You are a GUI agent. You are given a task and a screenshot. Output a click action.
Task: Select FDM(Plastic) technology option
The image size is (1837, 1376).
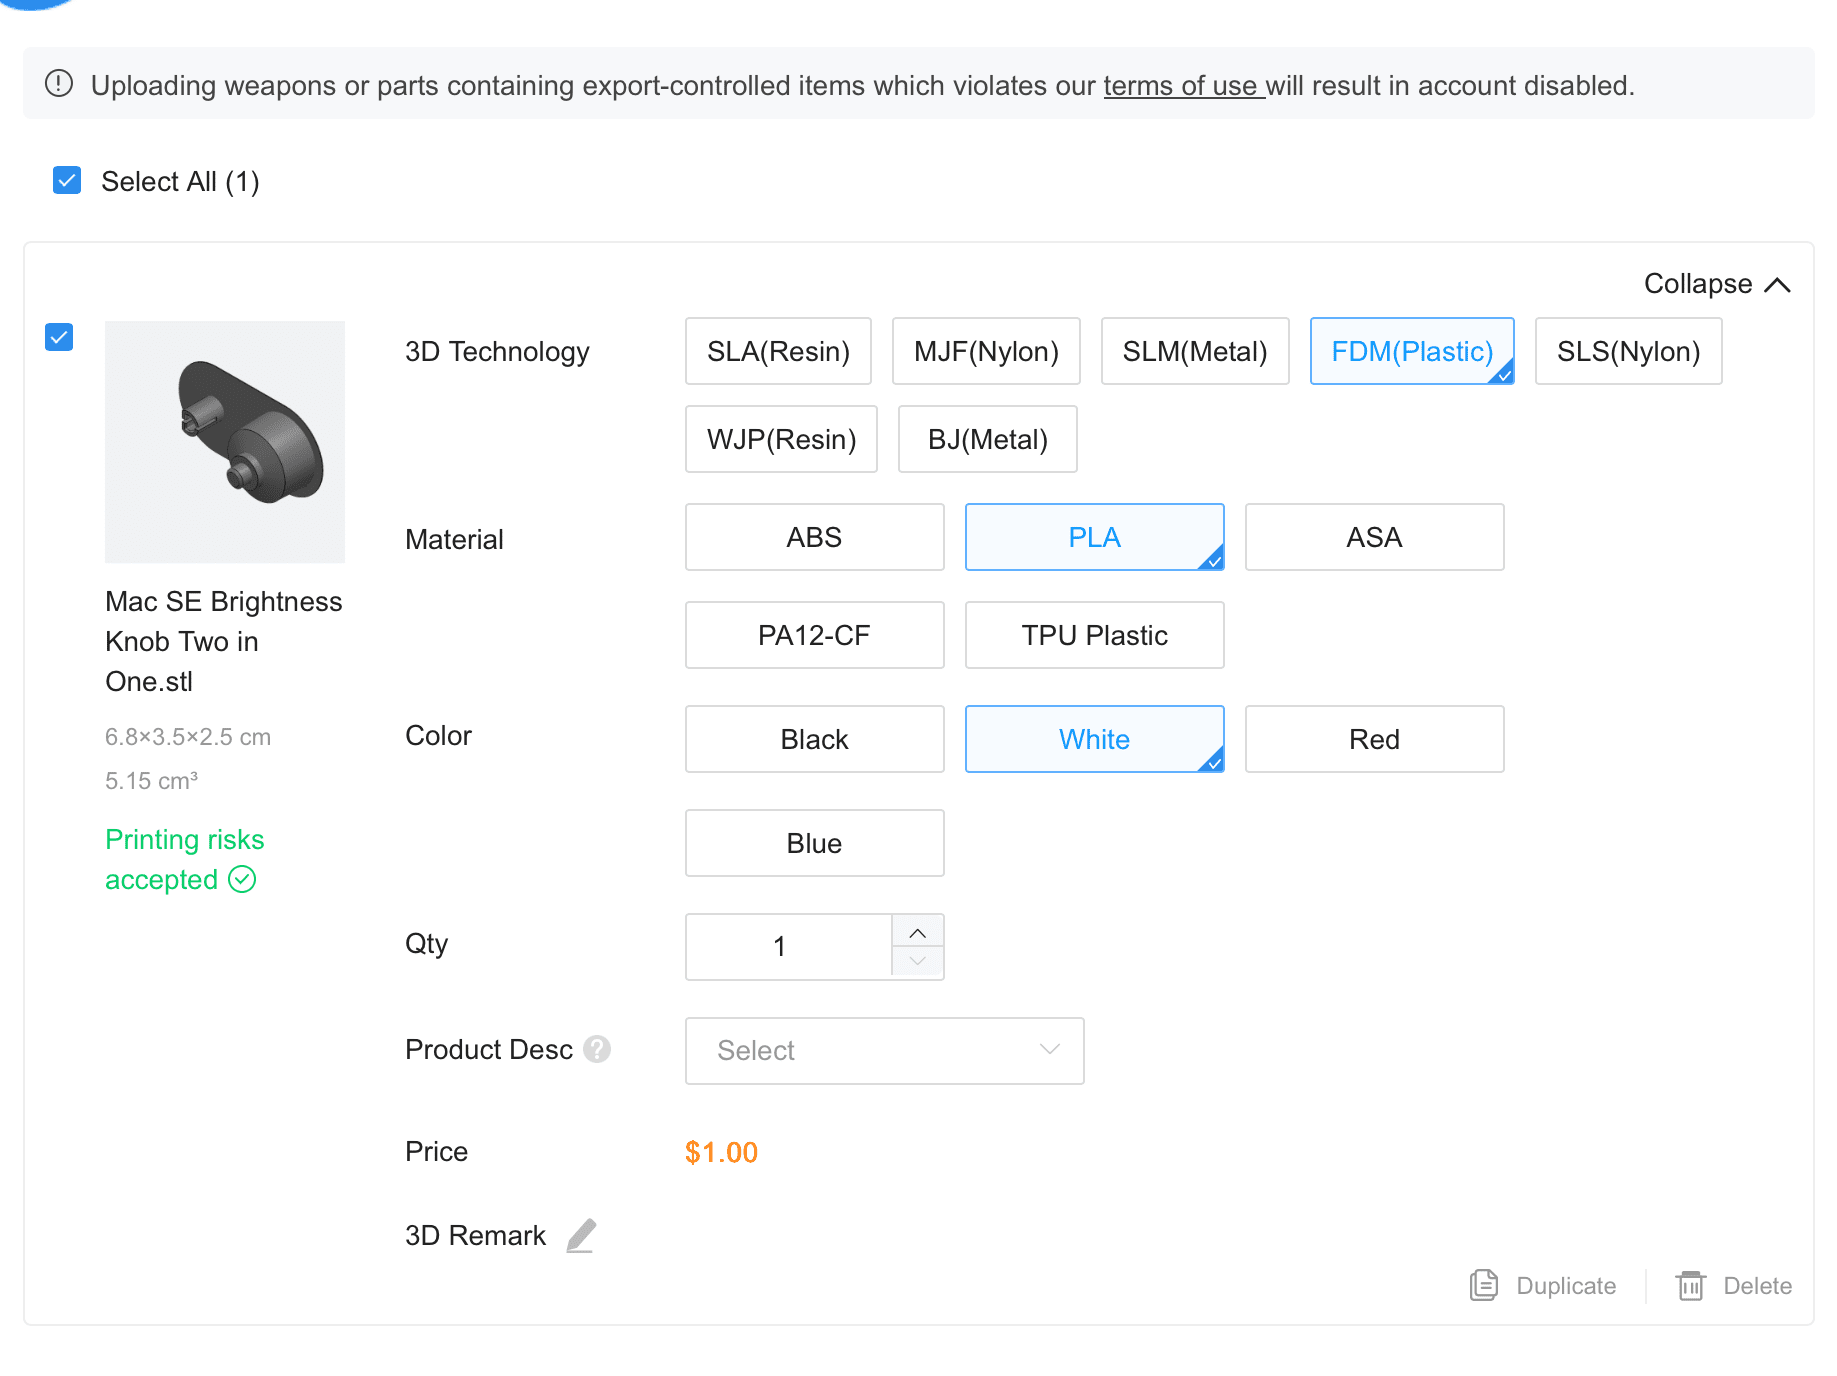click(1412, 351)
